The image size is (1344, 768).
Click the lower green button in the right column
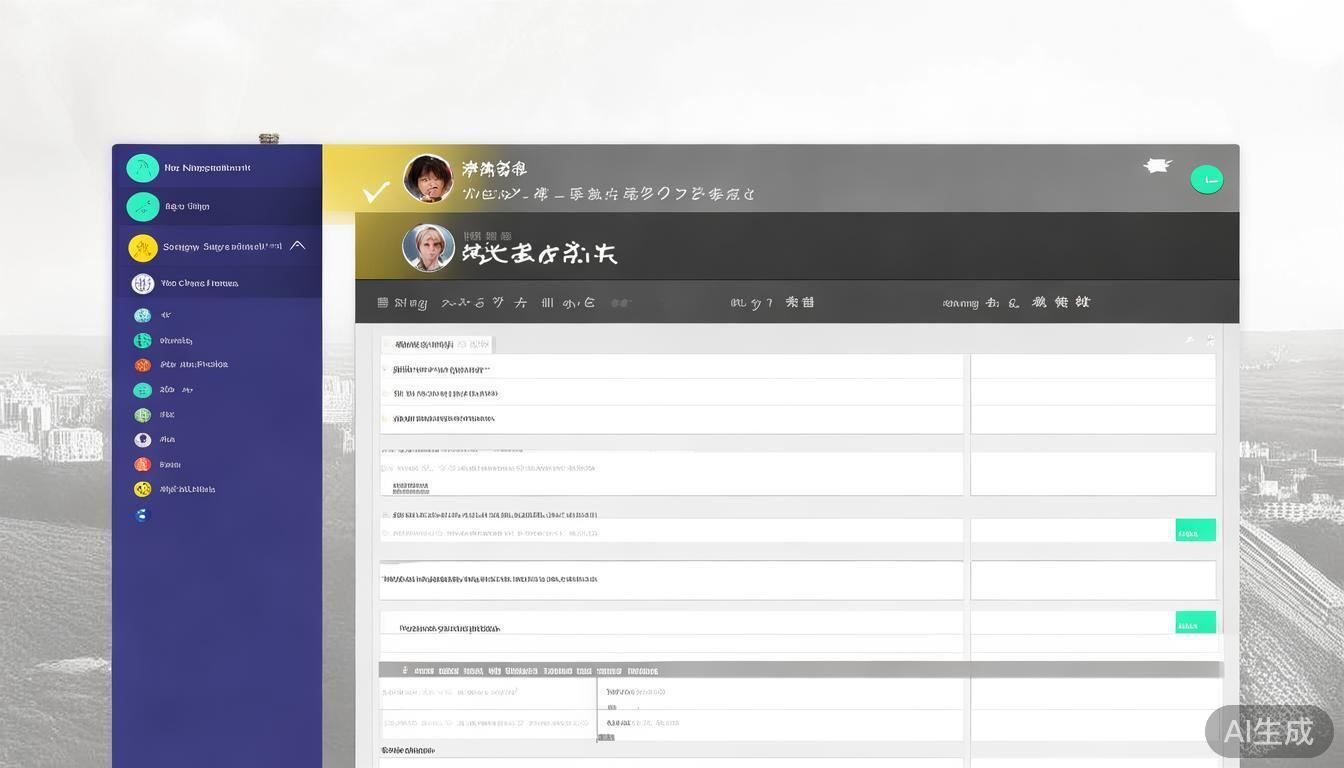coord(1195,622)
